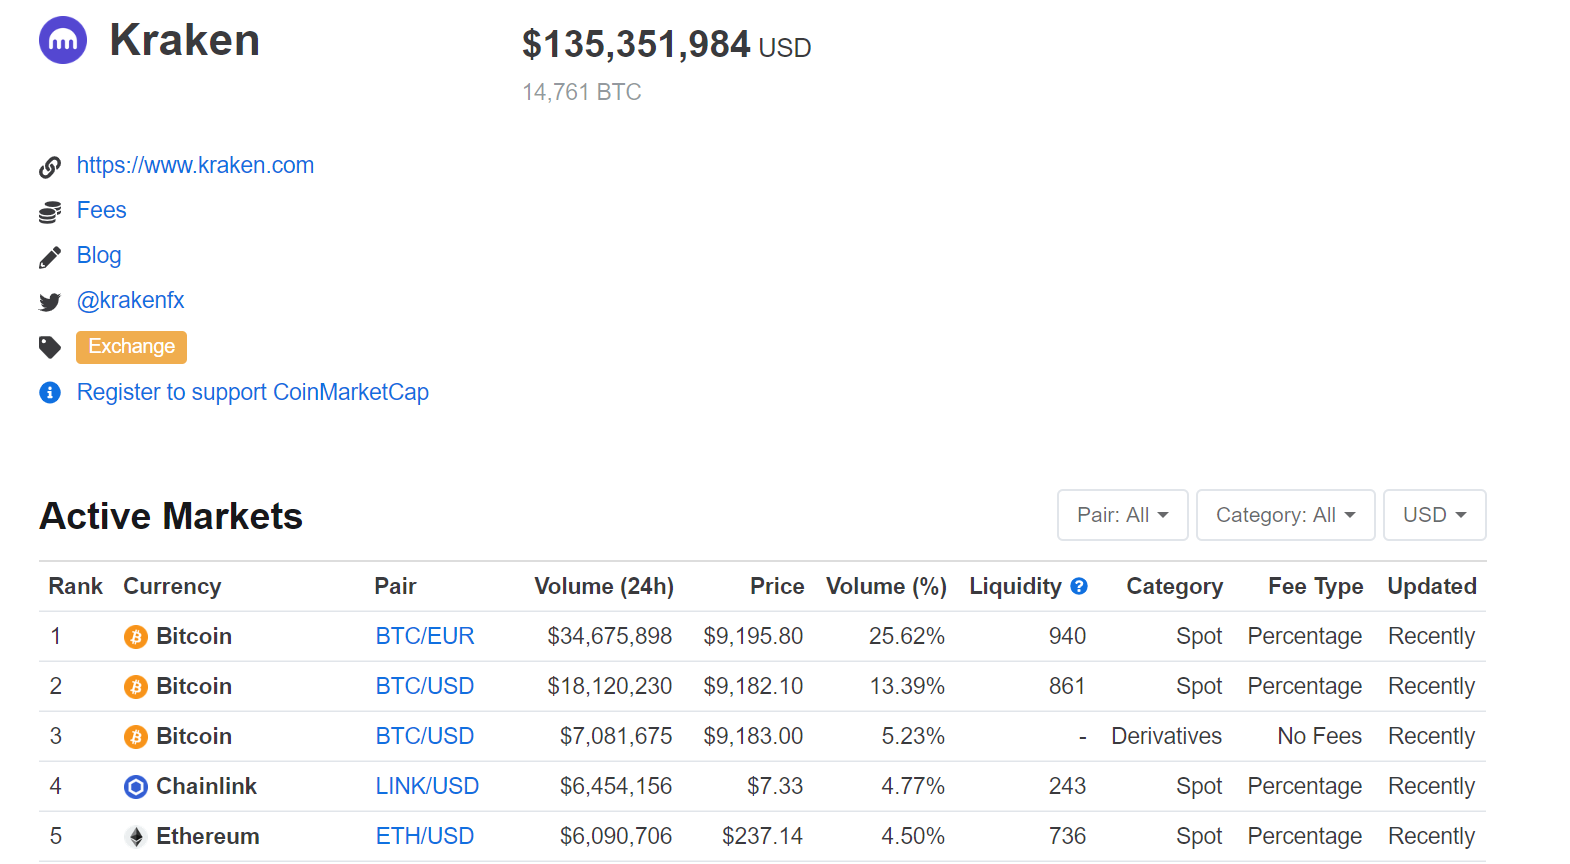This screenshot has width=1570, height=864.
Task: Click the 940 liquidity value
Action: (1067, 636)
